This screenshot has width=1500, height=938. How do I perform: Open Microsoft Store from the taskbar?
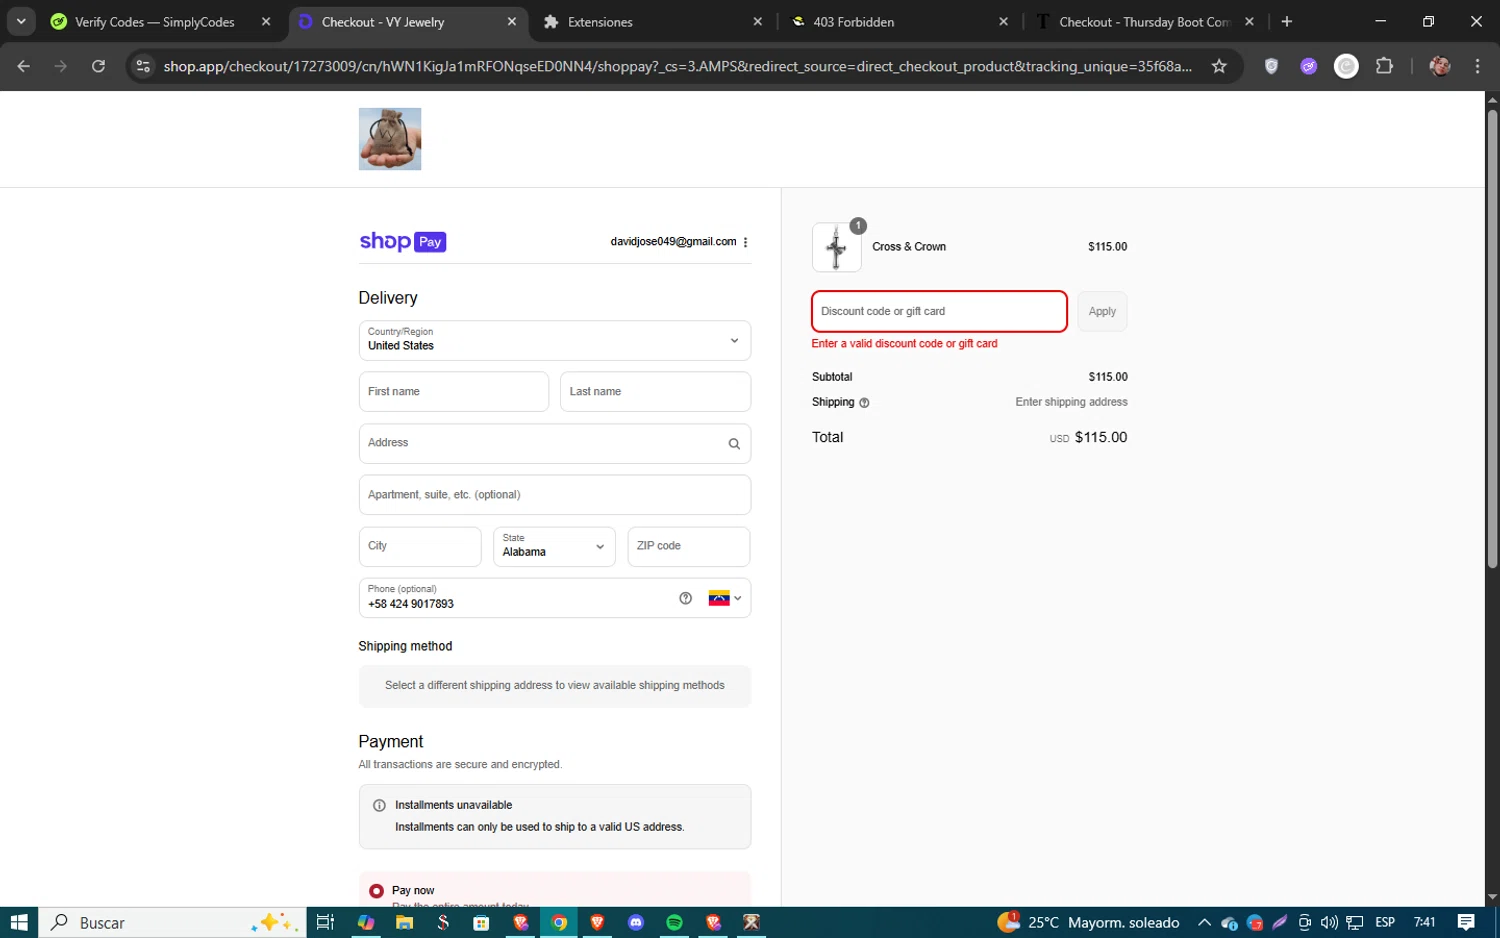481,922
